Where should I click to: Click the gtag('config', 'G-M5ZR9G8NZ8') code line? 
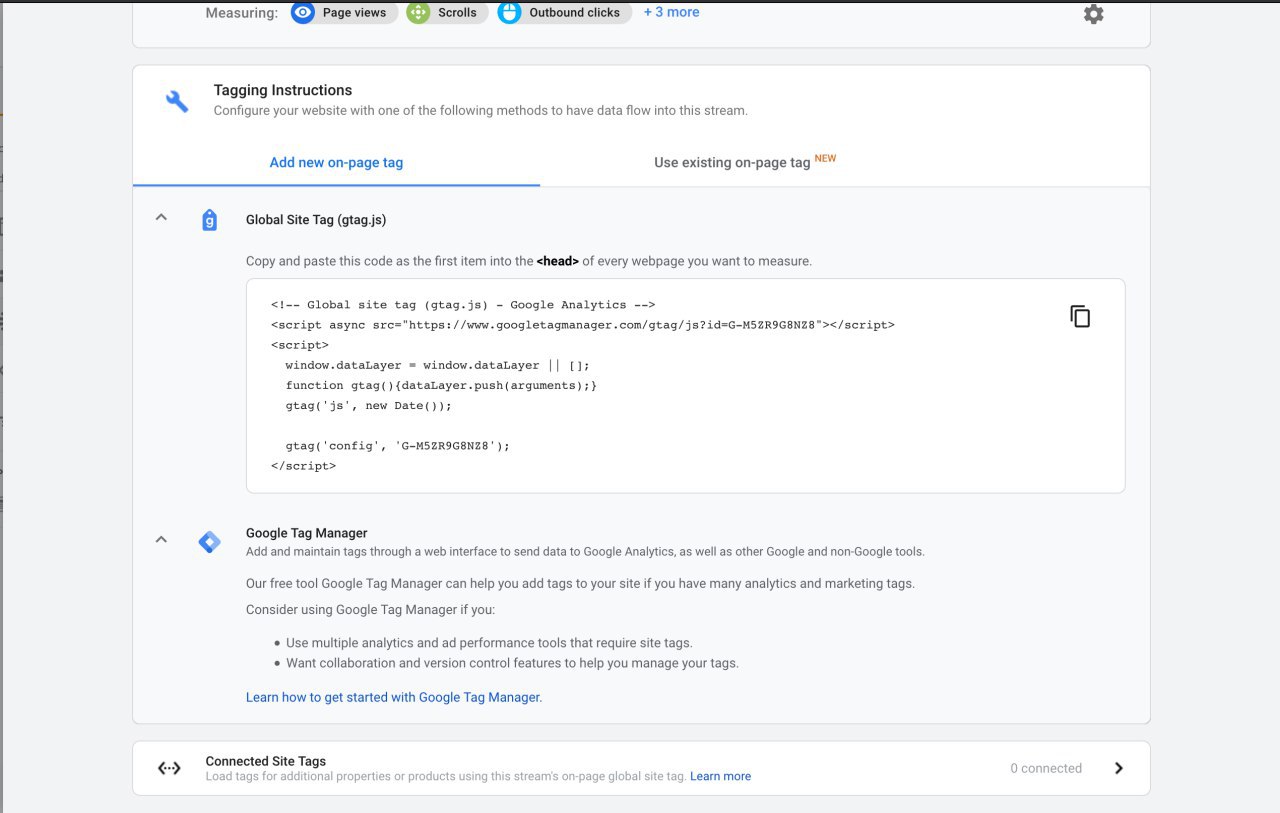coord(397,446)
